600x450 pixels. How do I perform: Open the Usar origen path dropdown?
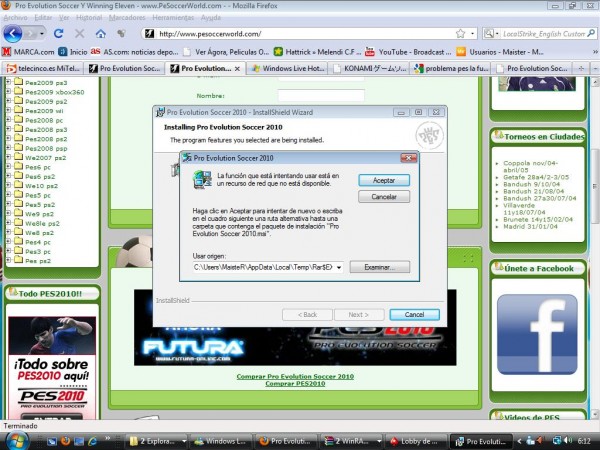(339, 267)
